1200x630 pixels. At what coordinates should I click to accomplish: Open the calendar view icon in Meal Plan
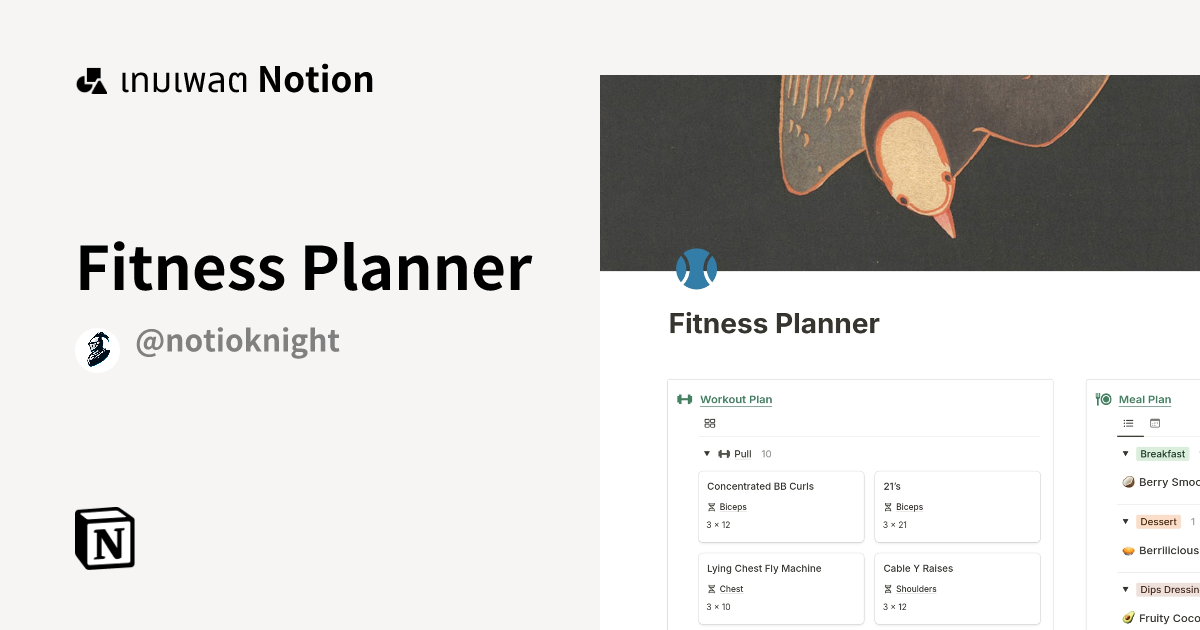(x=1155, y=423)
